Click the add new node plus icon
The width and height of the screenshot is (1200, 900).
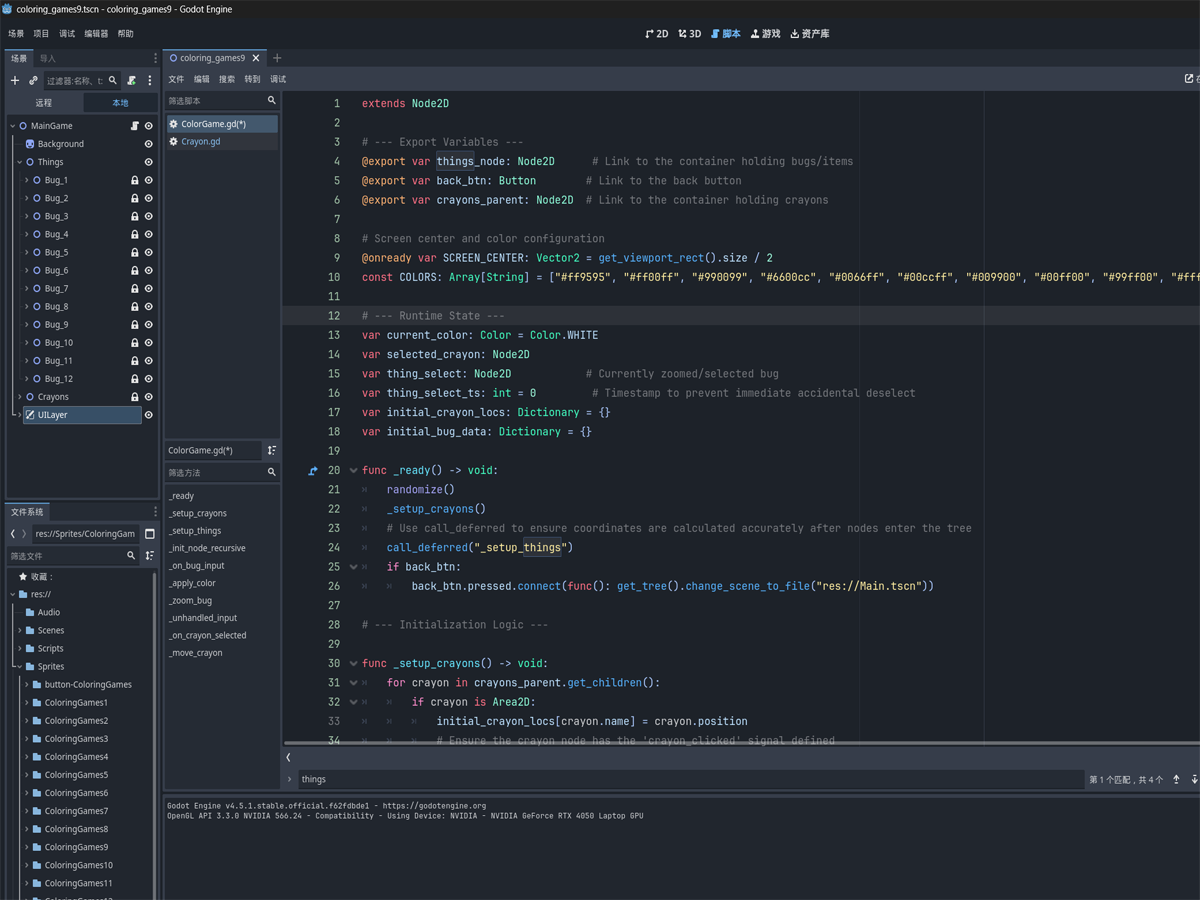pos(15,81)
